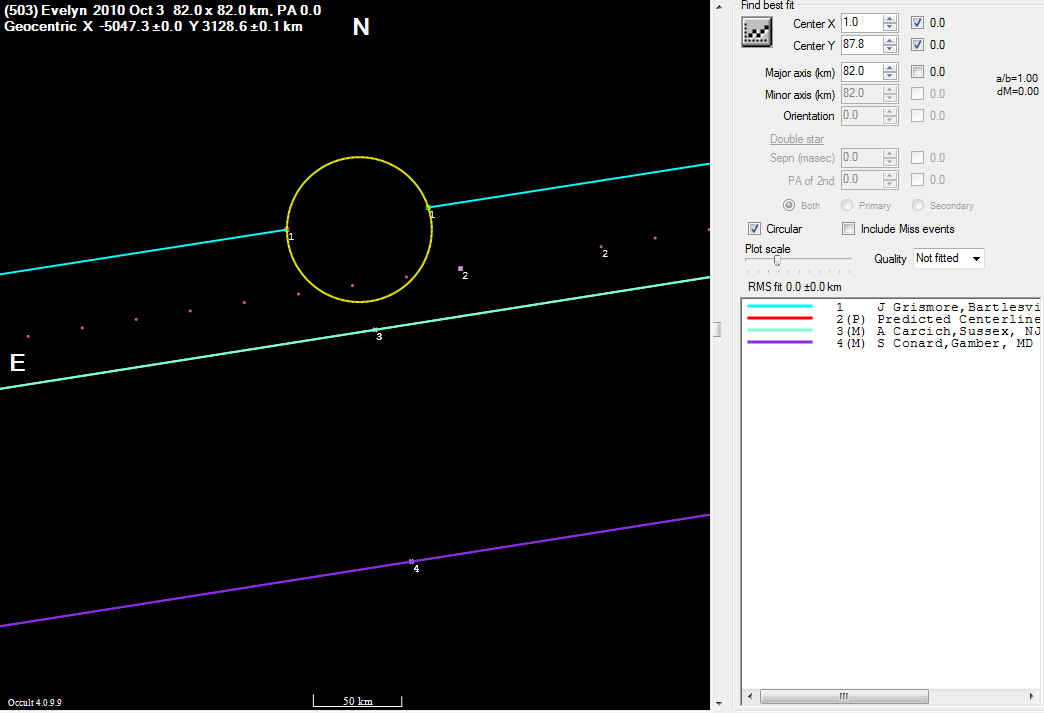Click the Find best fit plot icon button
1044x713 pixels.
[757, 32]
